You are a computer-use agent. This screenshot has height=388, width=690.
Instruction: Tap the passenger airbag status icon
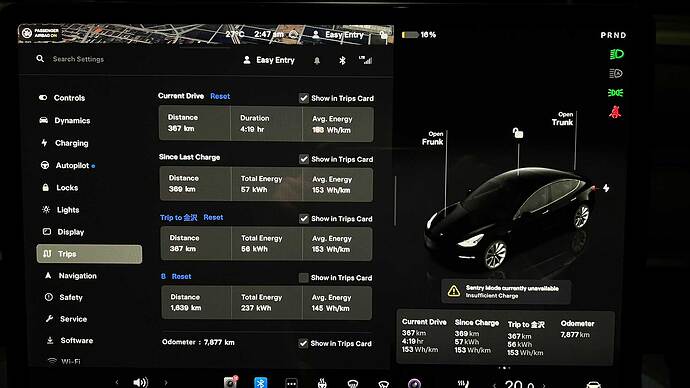tap(40, 33)
